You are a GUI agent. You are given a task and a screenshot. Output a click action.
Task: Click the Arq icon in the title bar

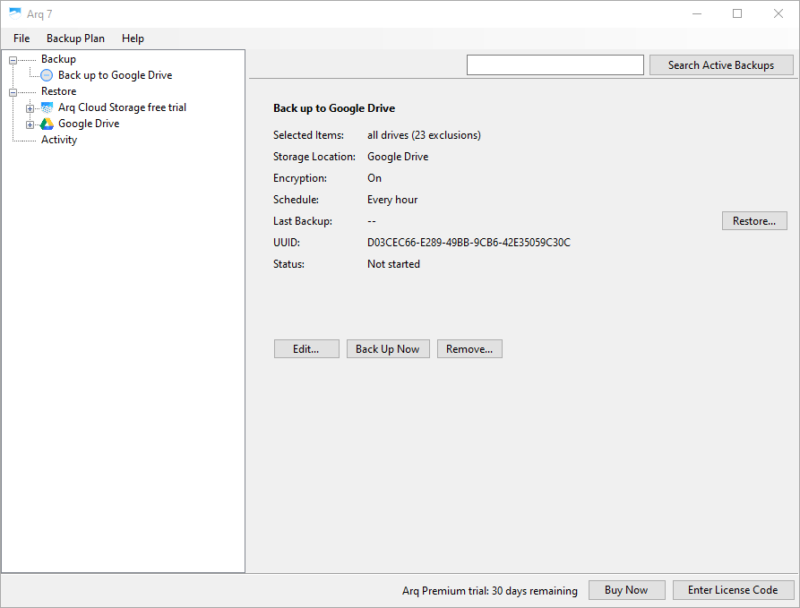pyautogui.click(x=14, y=14)
